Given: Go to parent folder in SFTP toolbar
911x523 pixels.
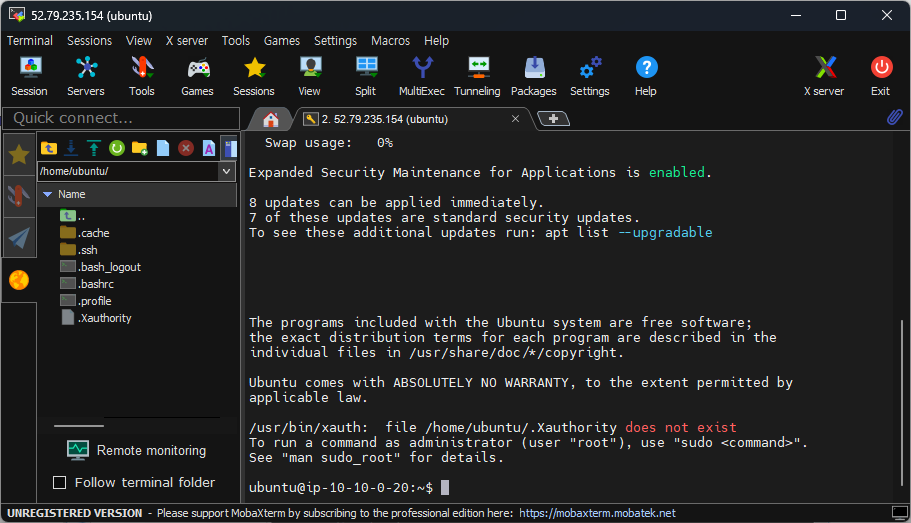Looking at the screenshot, I should (x=49, y=148).
